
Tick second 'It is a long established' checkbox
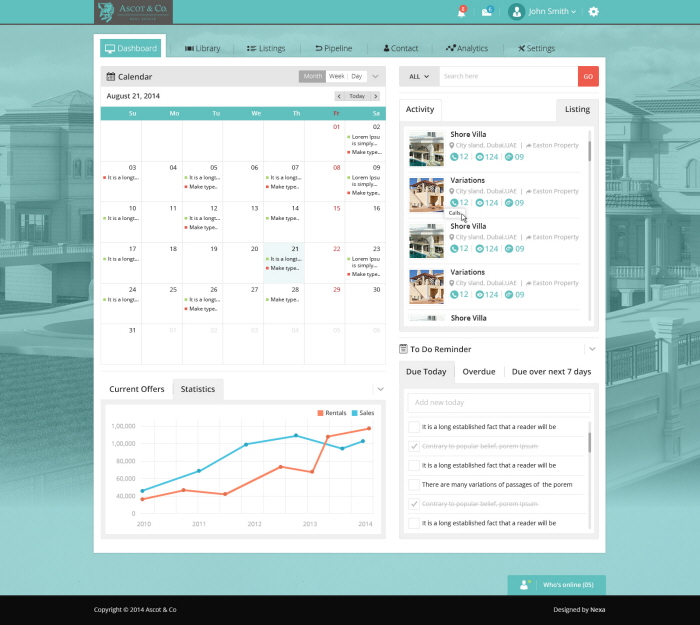(x=414, y=465)
